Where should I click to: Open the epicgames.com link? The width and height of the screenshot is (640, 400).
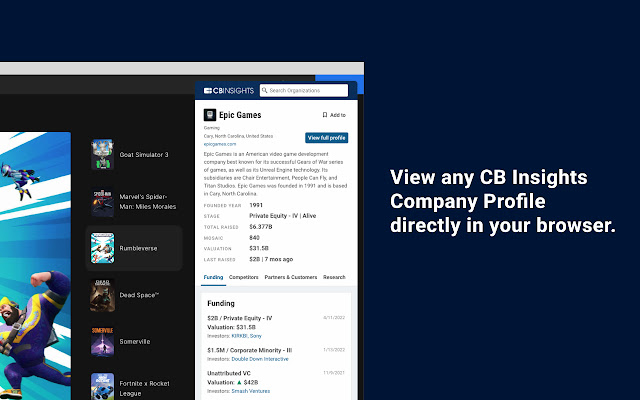click(x=220, y=144)
